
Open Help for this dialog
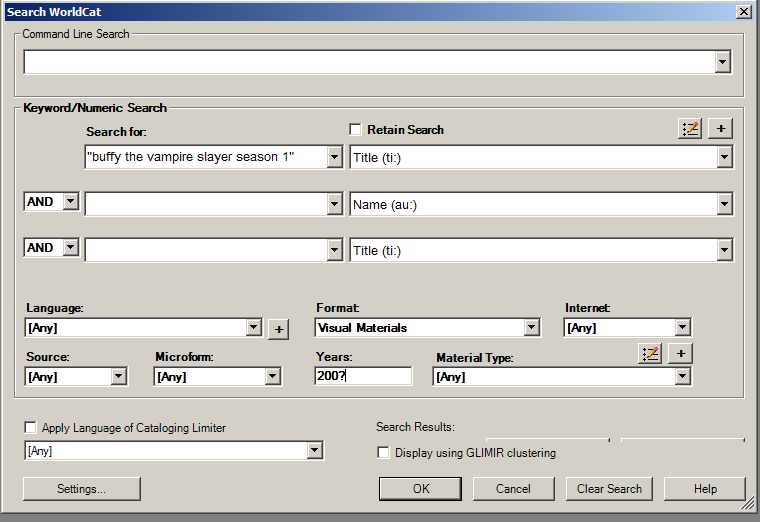pyautogui.click(x=705, y=489)
